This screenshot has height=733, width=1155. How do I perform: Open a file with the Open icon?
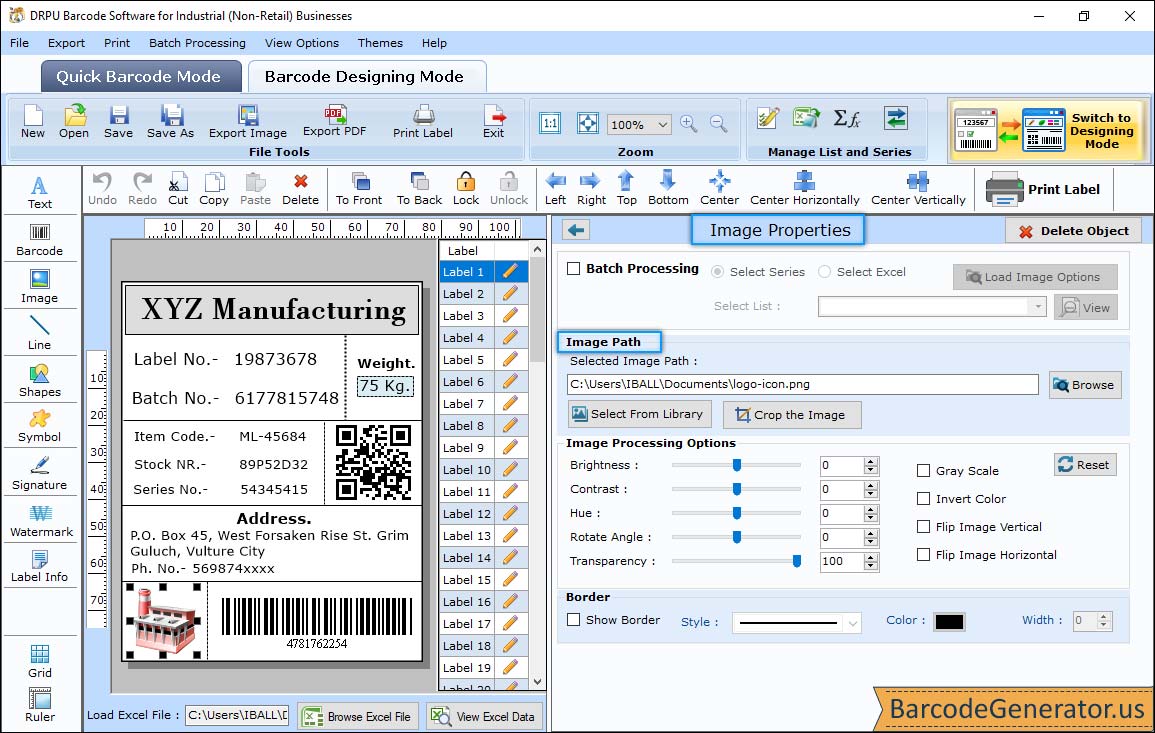[74, 122]
